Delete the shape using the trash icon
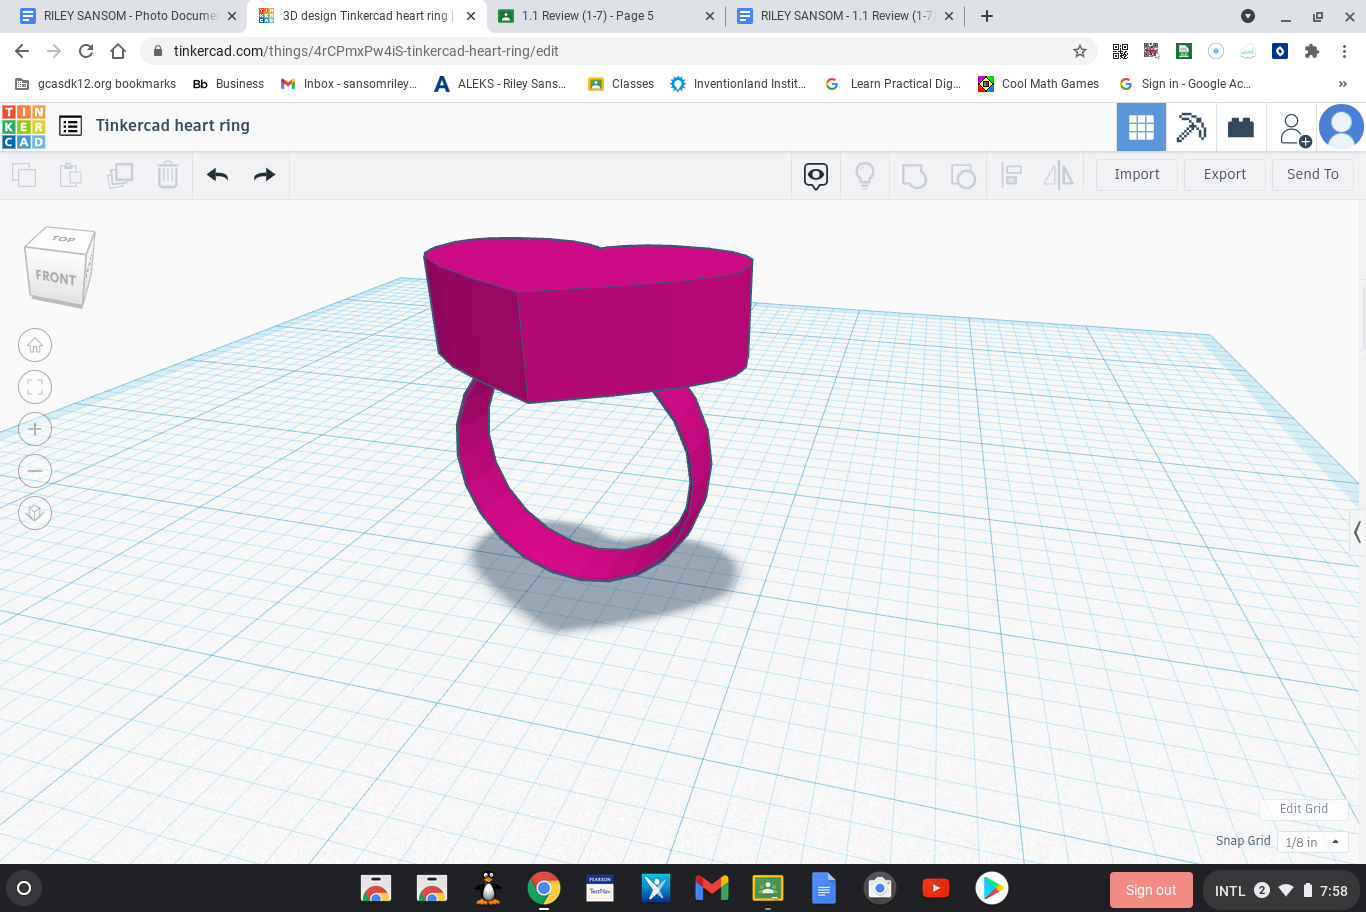Screen dimensions: 1366x912 click(x=167, y=174)
